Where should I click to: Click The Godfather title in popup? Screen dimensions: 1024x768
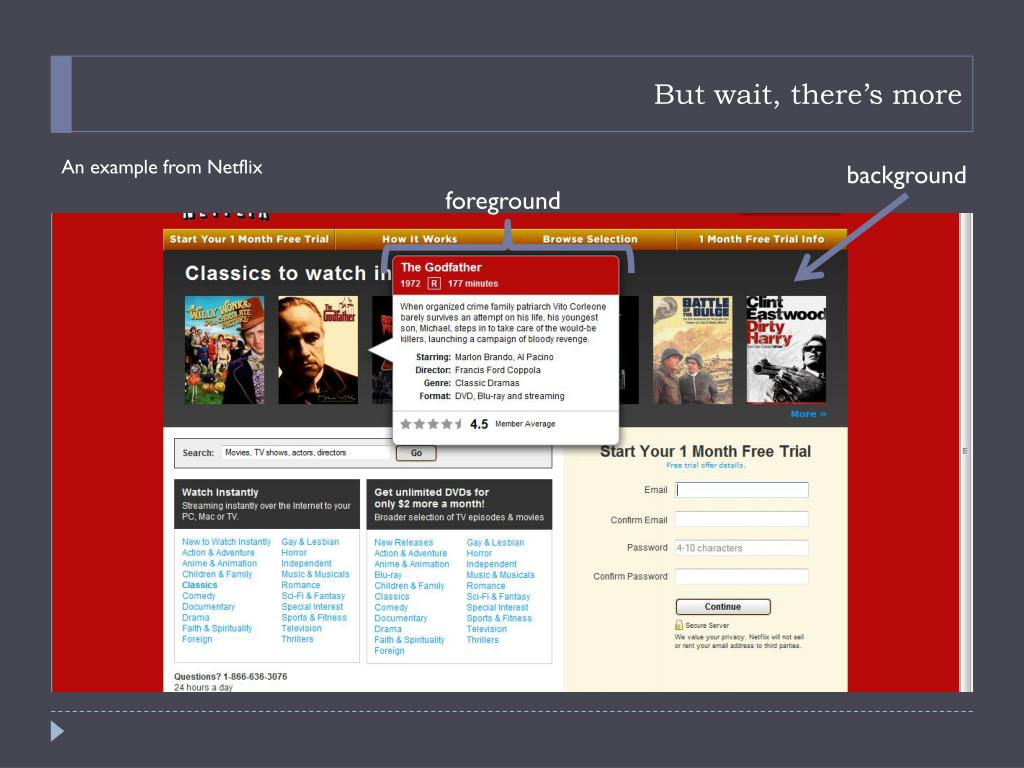tap(441, 267)
